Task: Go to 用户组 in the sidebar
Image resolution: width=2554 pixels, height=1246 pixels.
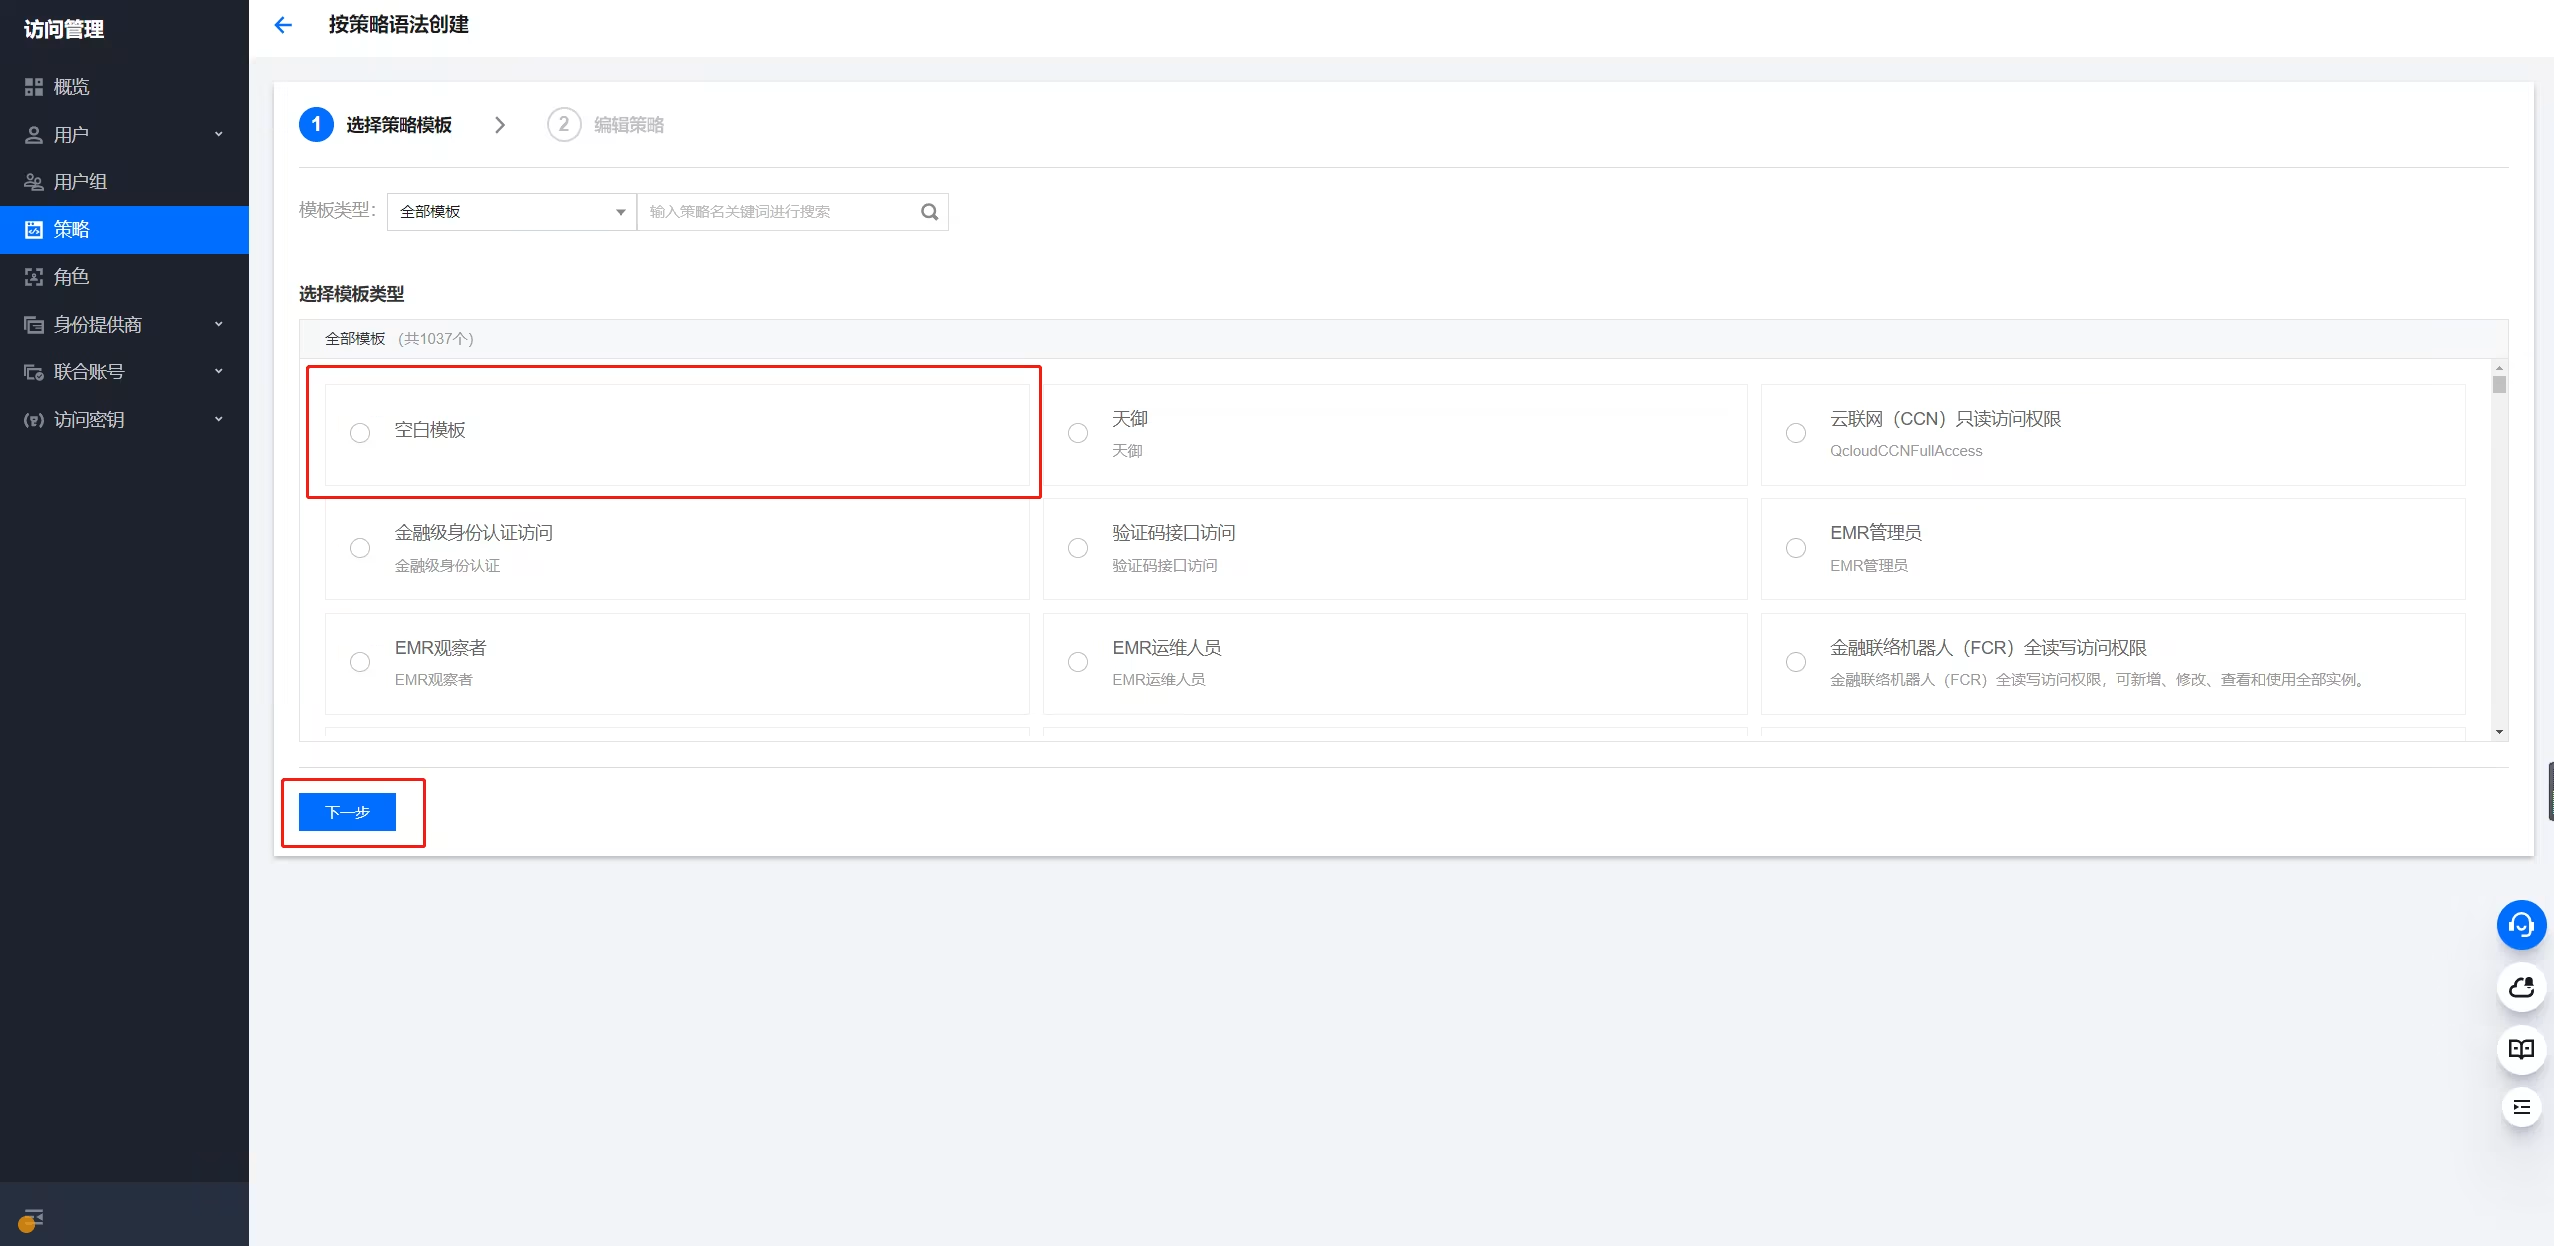Action: 80,182
